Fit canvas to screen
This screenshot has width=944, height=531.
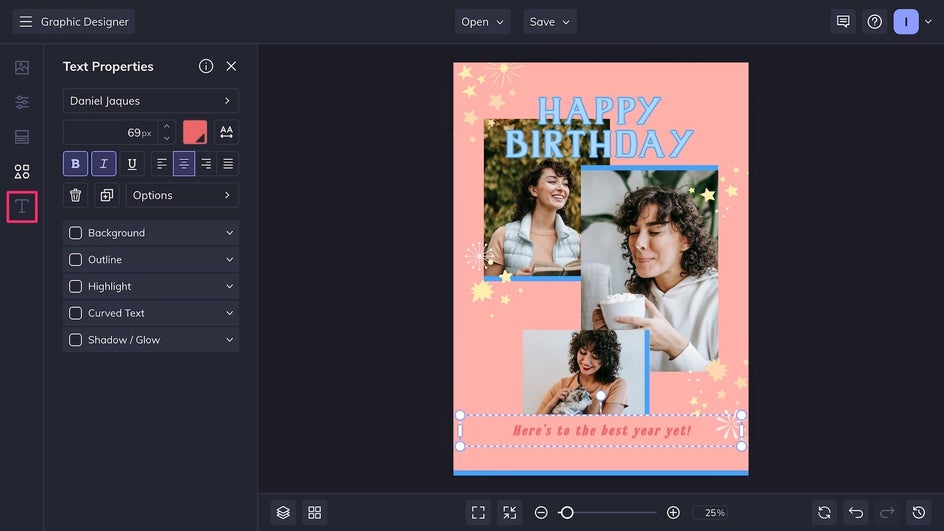point(478,512)
